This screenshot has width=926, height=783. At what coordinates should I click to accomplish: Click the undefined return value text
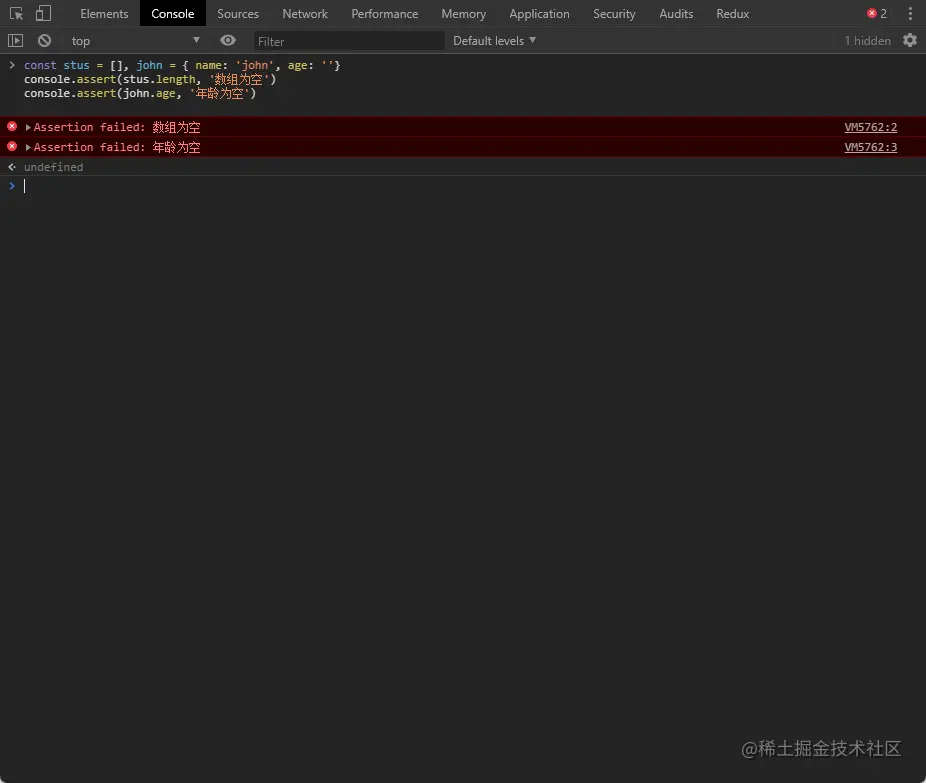pos(53,167)
